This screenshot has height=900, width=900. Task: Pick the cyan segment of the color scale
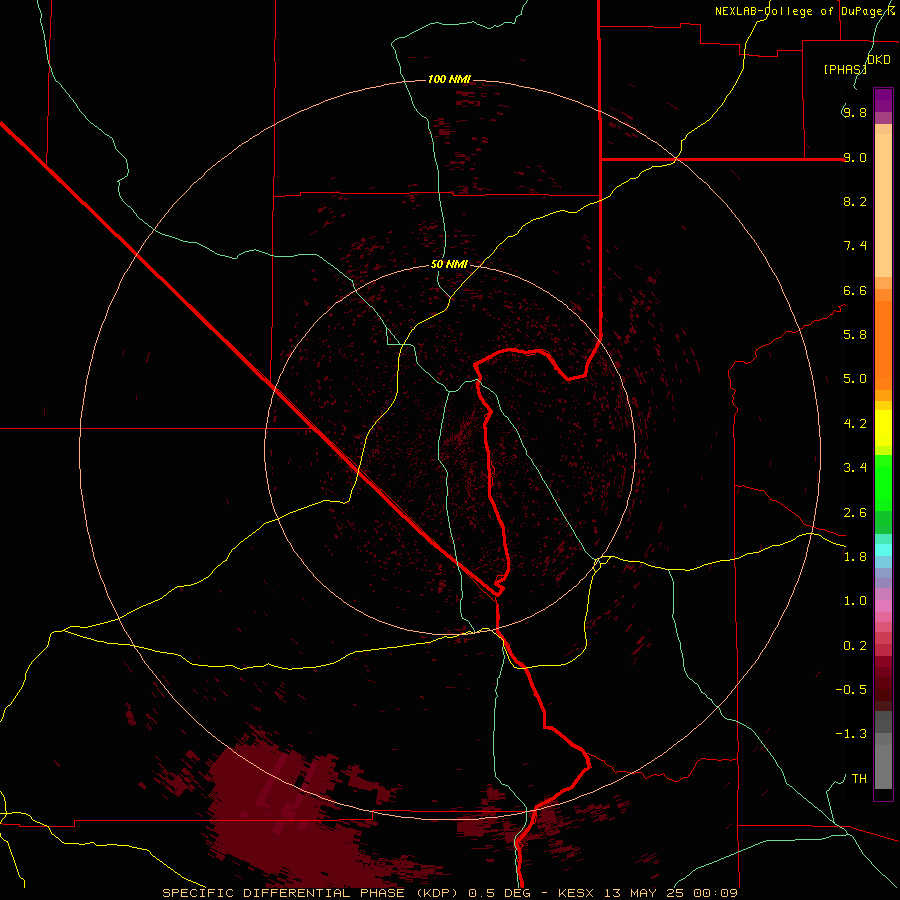point(883,550)
